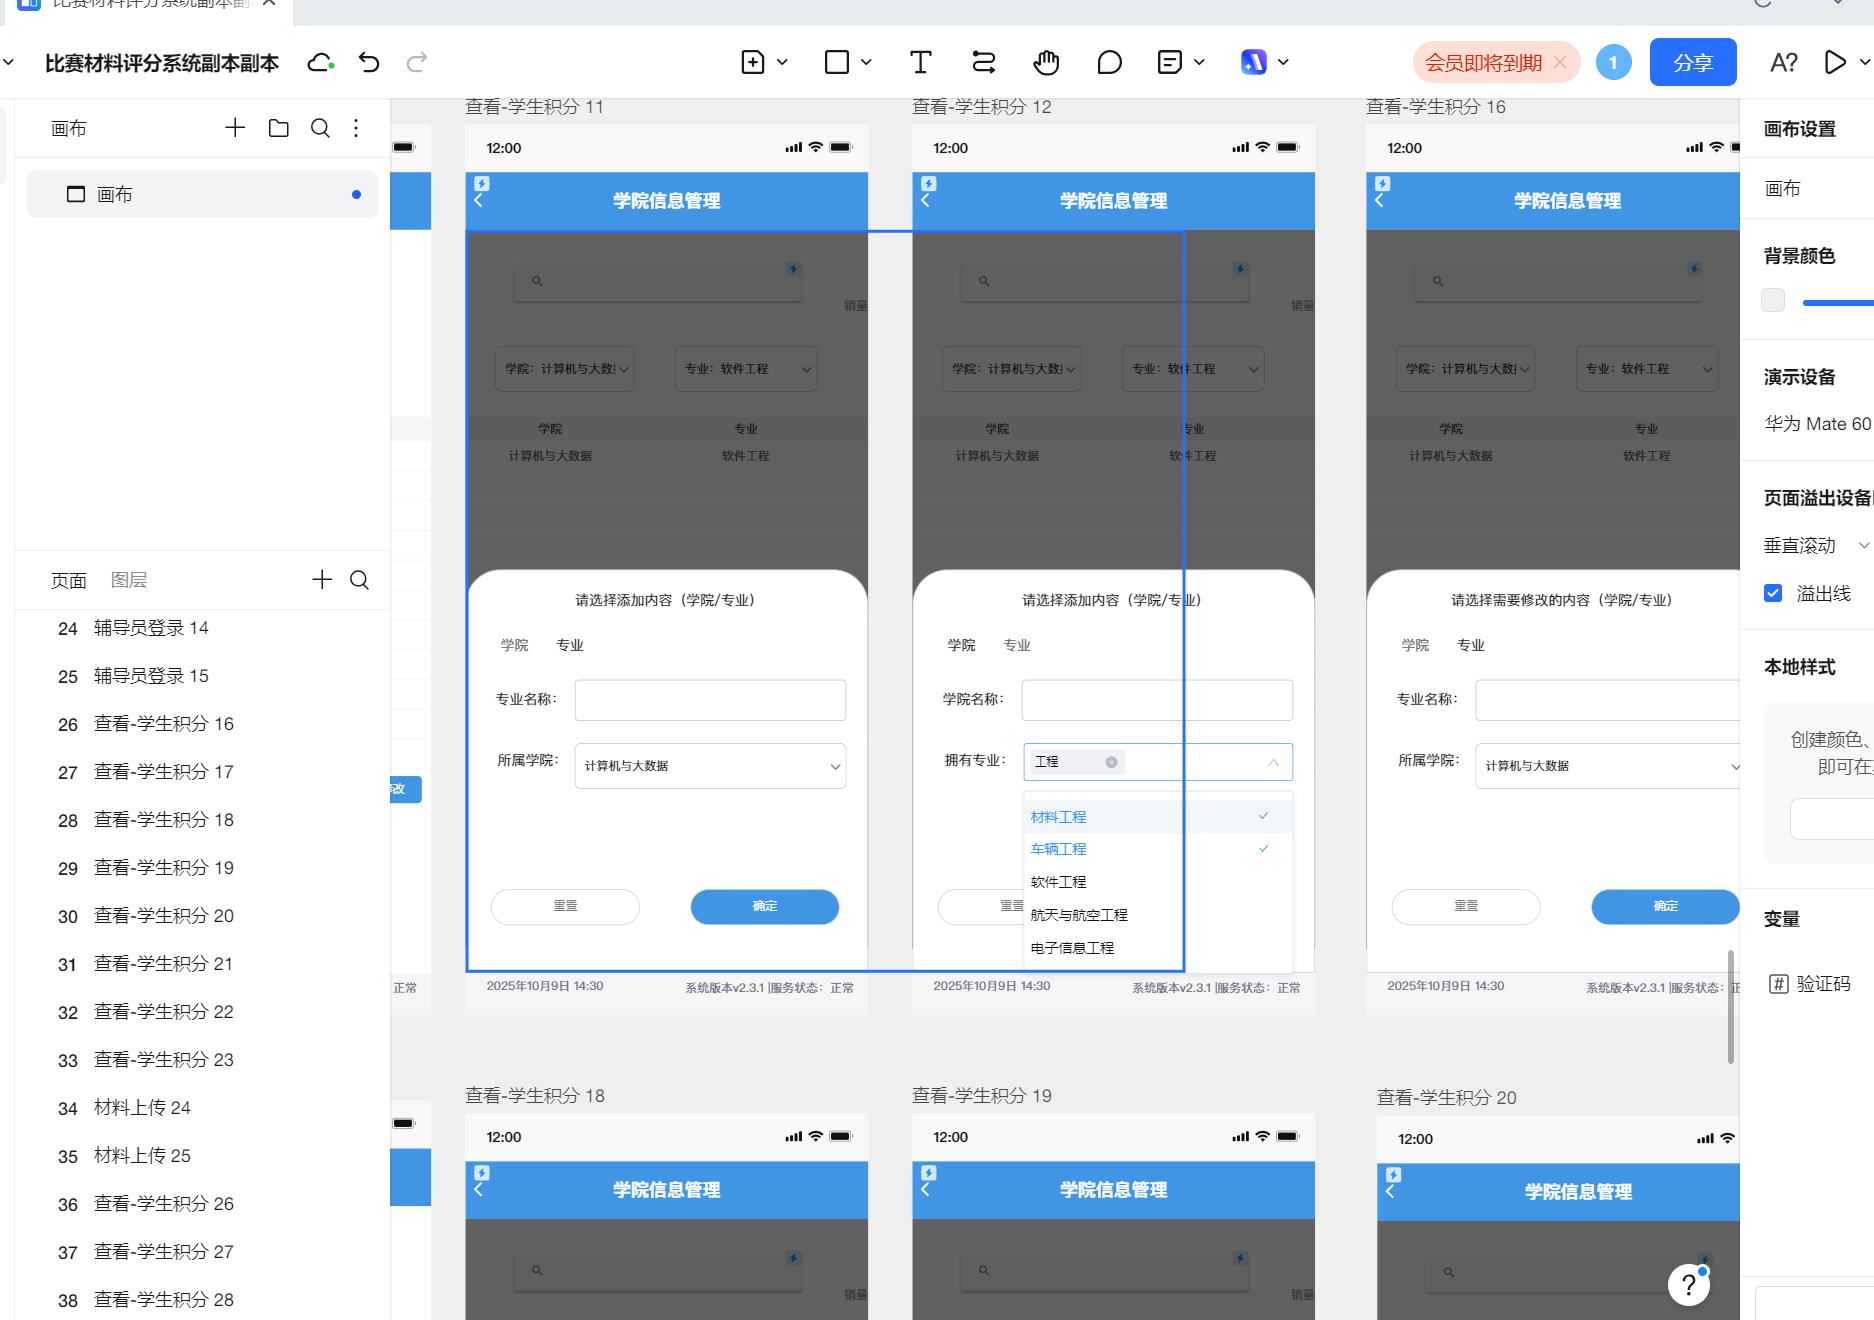Click 学院名称 input field in frame 12
This screenshot has width=1874, height=1320.
pos(1157,700)
